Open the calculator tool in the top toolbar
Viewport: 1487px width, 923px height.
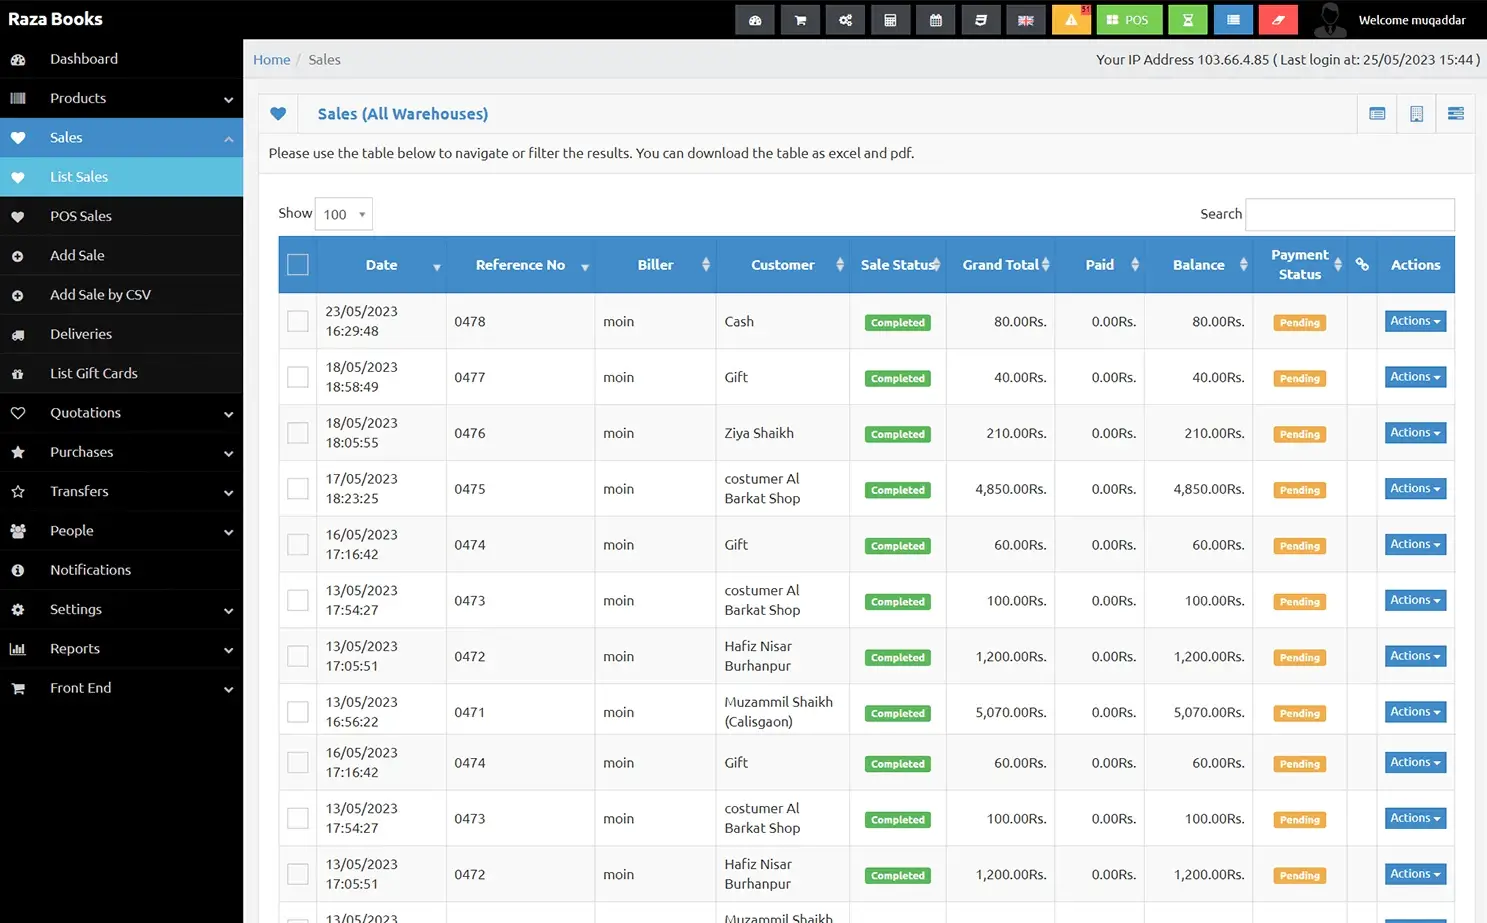[891, 19]
